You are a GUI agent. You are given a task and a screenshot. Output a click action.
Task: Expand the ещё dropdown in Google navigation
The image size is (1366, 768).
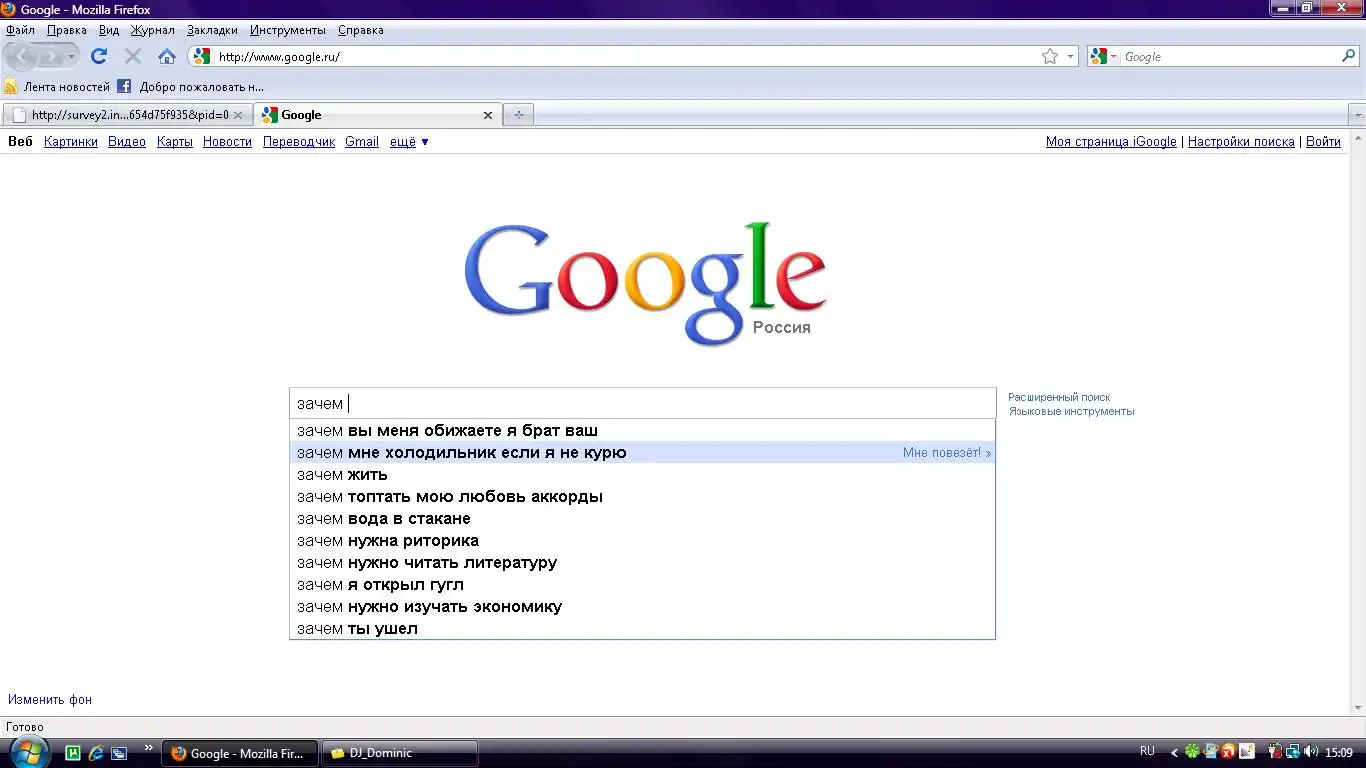click(409, 142)
